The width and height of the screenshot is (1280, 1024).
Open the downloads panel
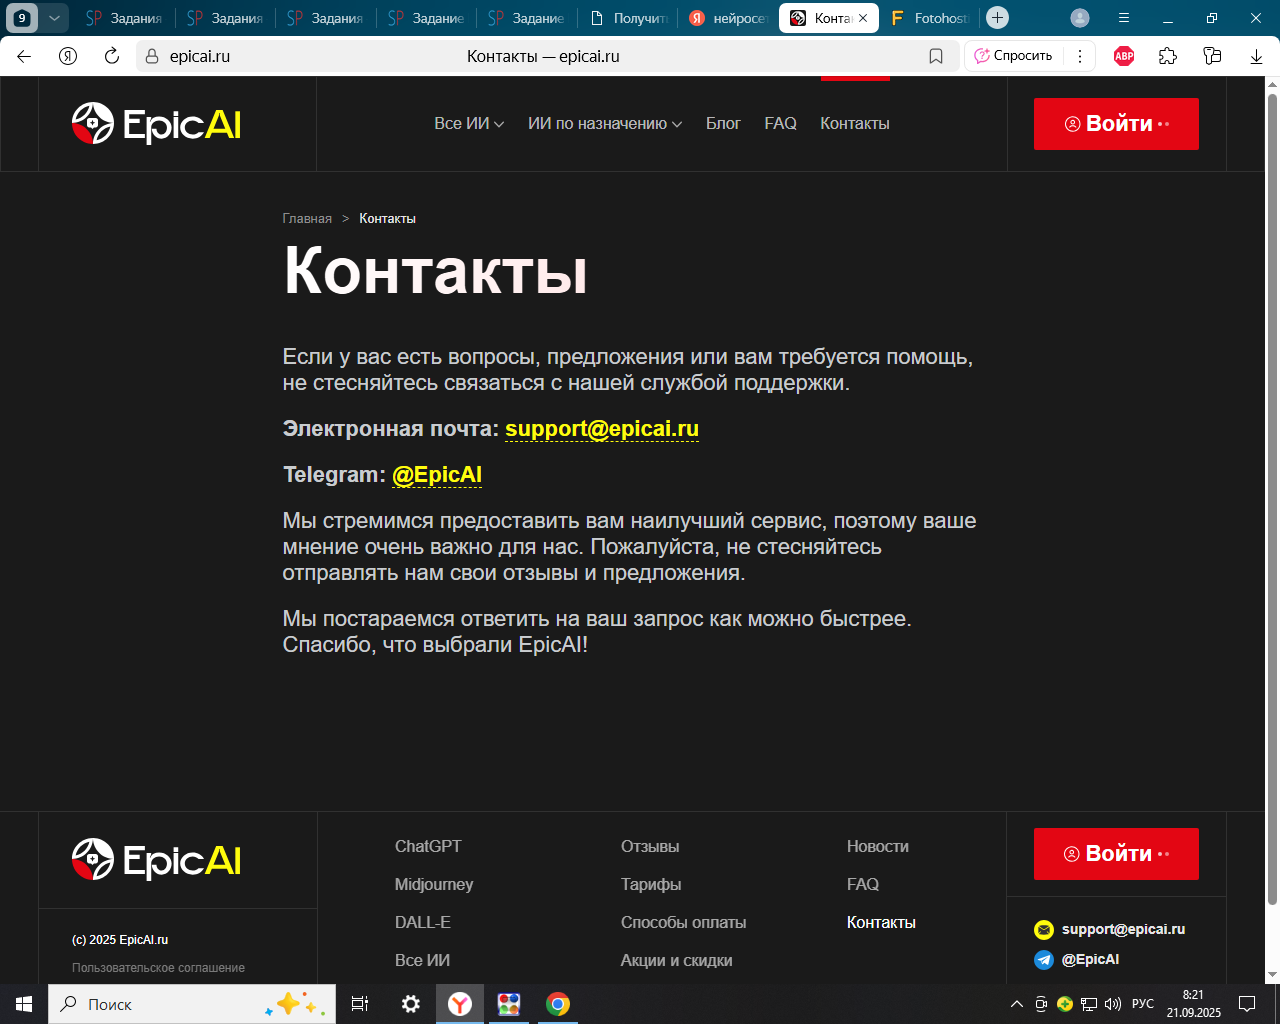coord(1257,56)
